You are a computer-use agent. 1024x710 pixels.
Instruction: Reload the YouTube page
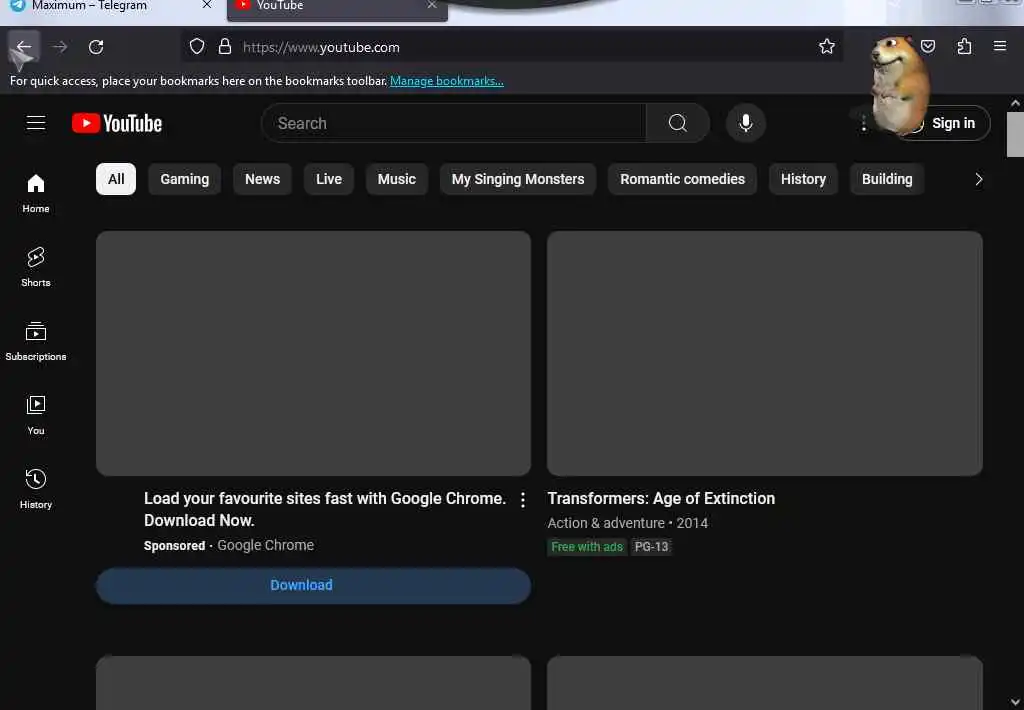[96, 47]
